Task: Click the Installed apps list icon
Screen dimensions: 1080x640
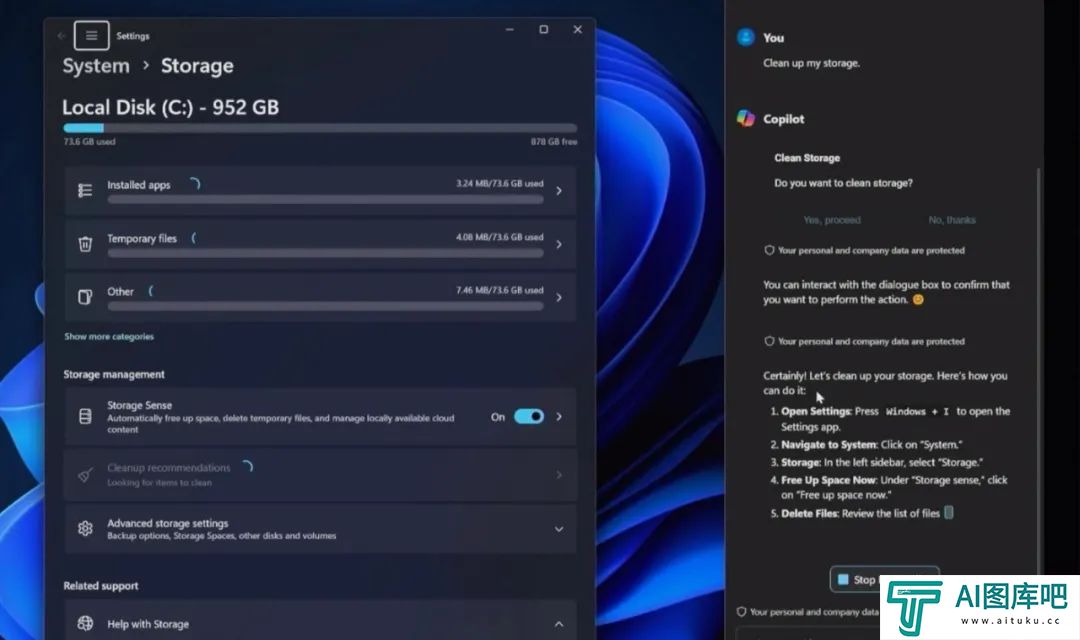Action: coord(85,190)
